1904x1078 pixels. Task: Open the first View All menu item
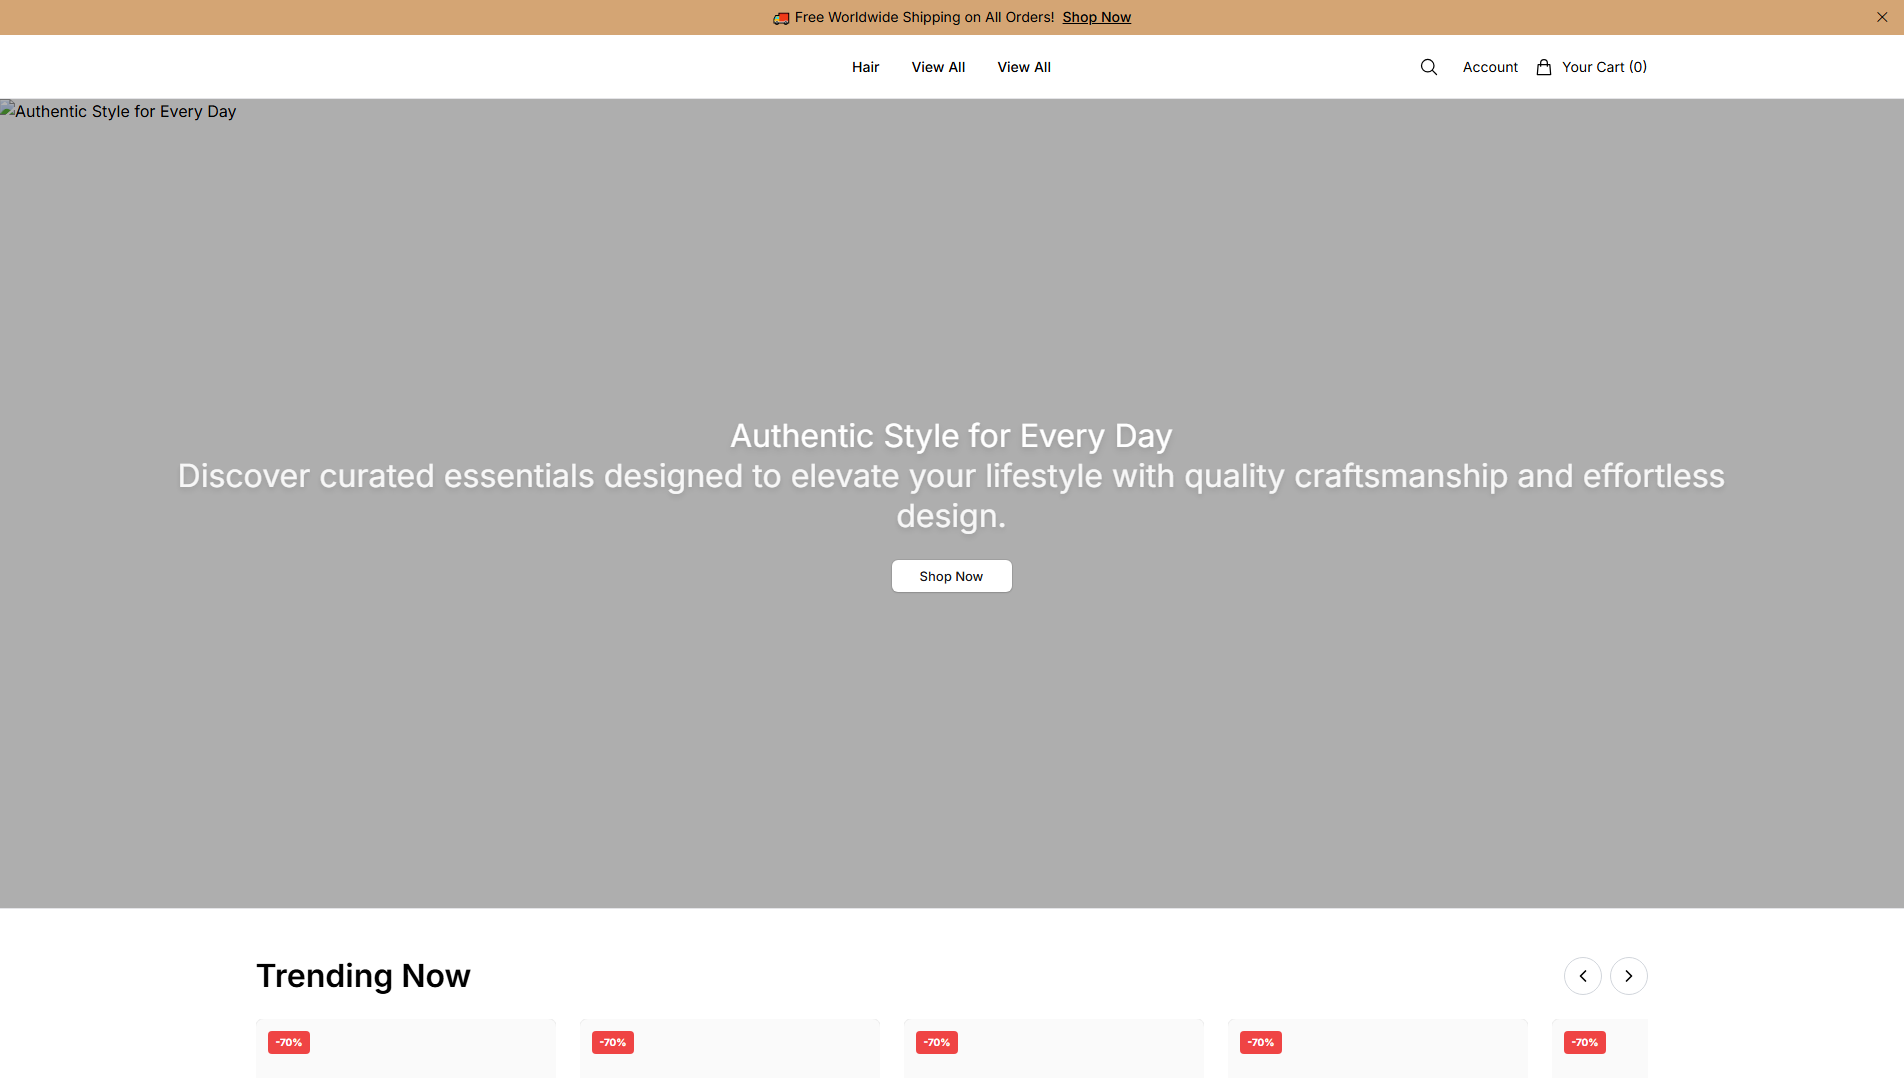[x=938, y=67]
